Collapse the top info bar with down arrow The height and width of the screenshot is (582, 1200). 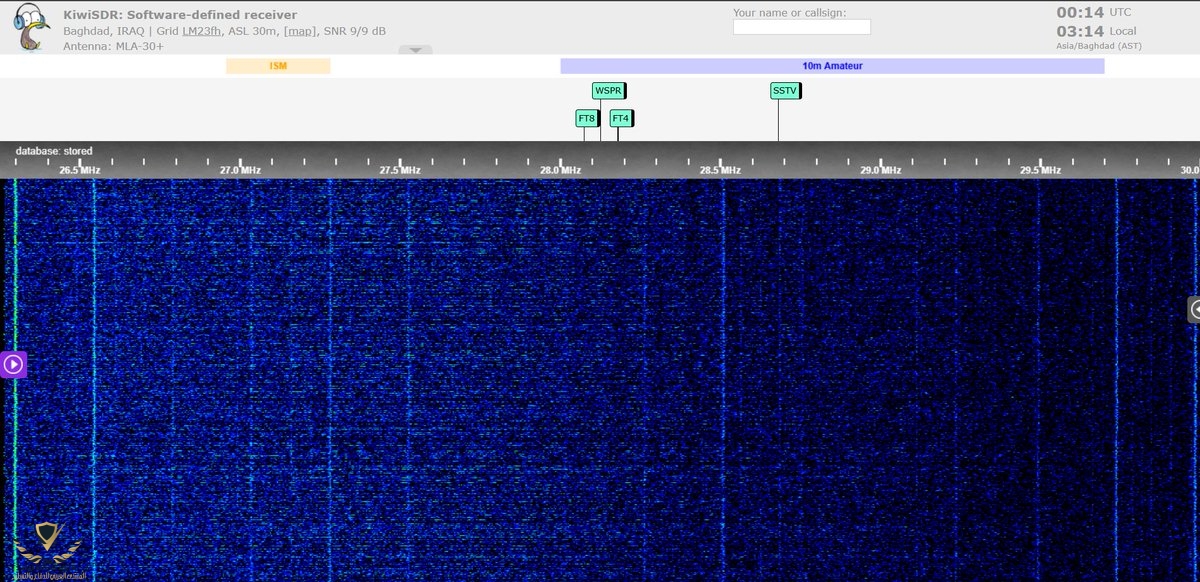pyautogui.click(x=415, y=50)
